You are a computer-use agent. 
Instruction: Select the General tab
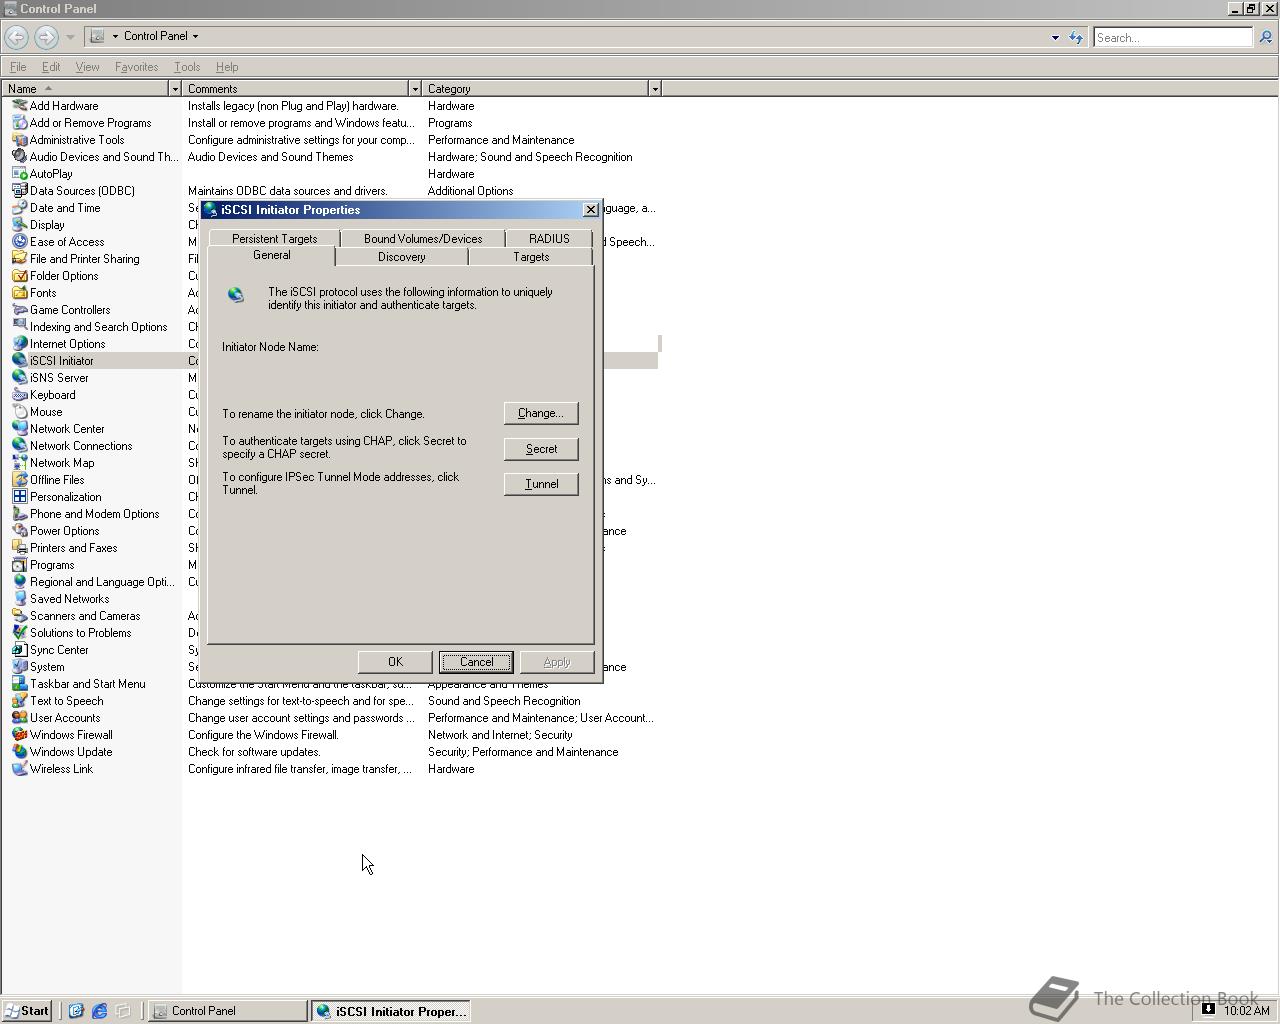[x=271, y=255]
